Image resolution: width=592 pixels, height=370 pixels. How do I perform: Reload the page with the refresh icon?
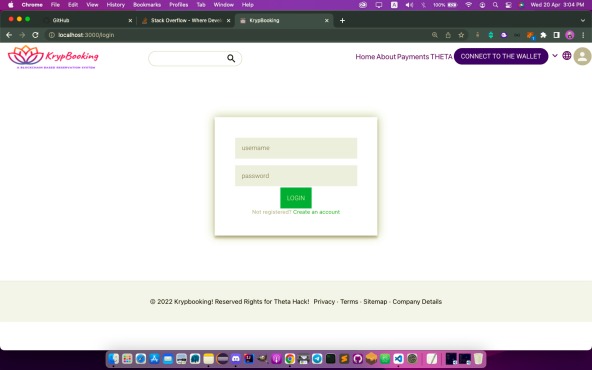tap(35, 35)
